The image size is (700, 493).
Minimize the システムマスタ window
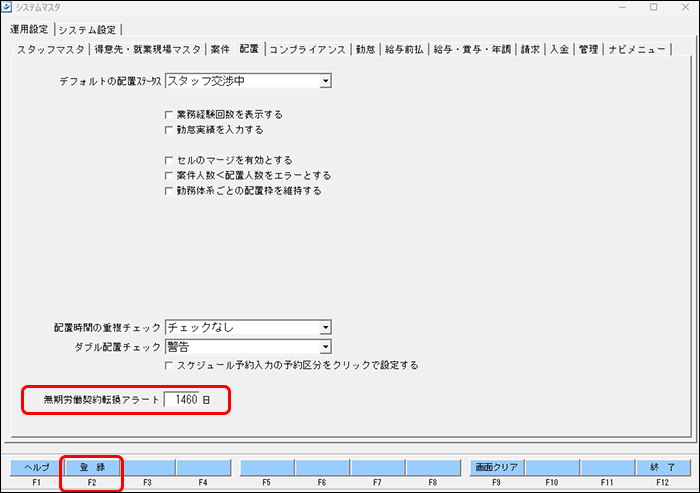(622, 7)
